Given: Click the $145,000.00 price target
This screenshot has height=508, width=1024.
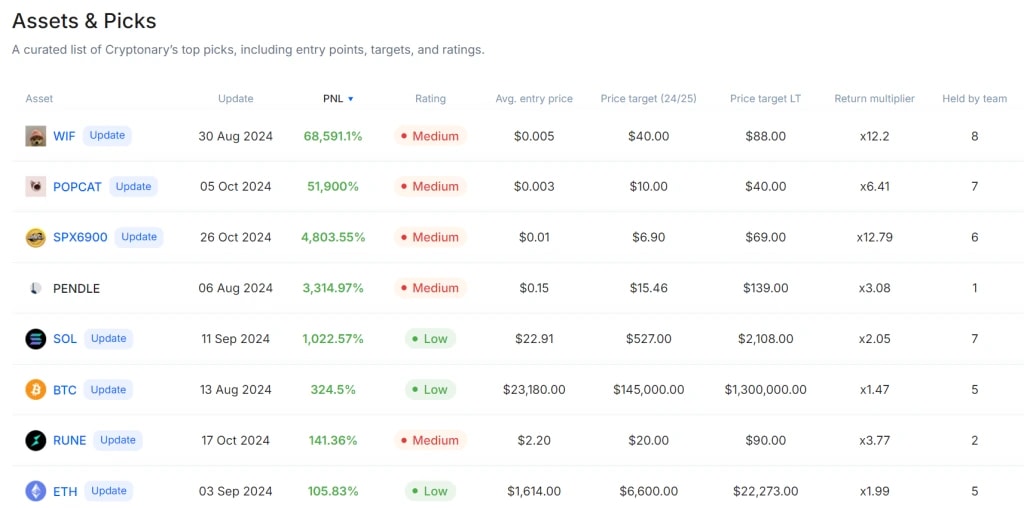Looking at the screenshot, I should pyautogui.click(x=648, y=390).
